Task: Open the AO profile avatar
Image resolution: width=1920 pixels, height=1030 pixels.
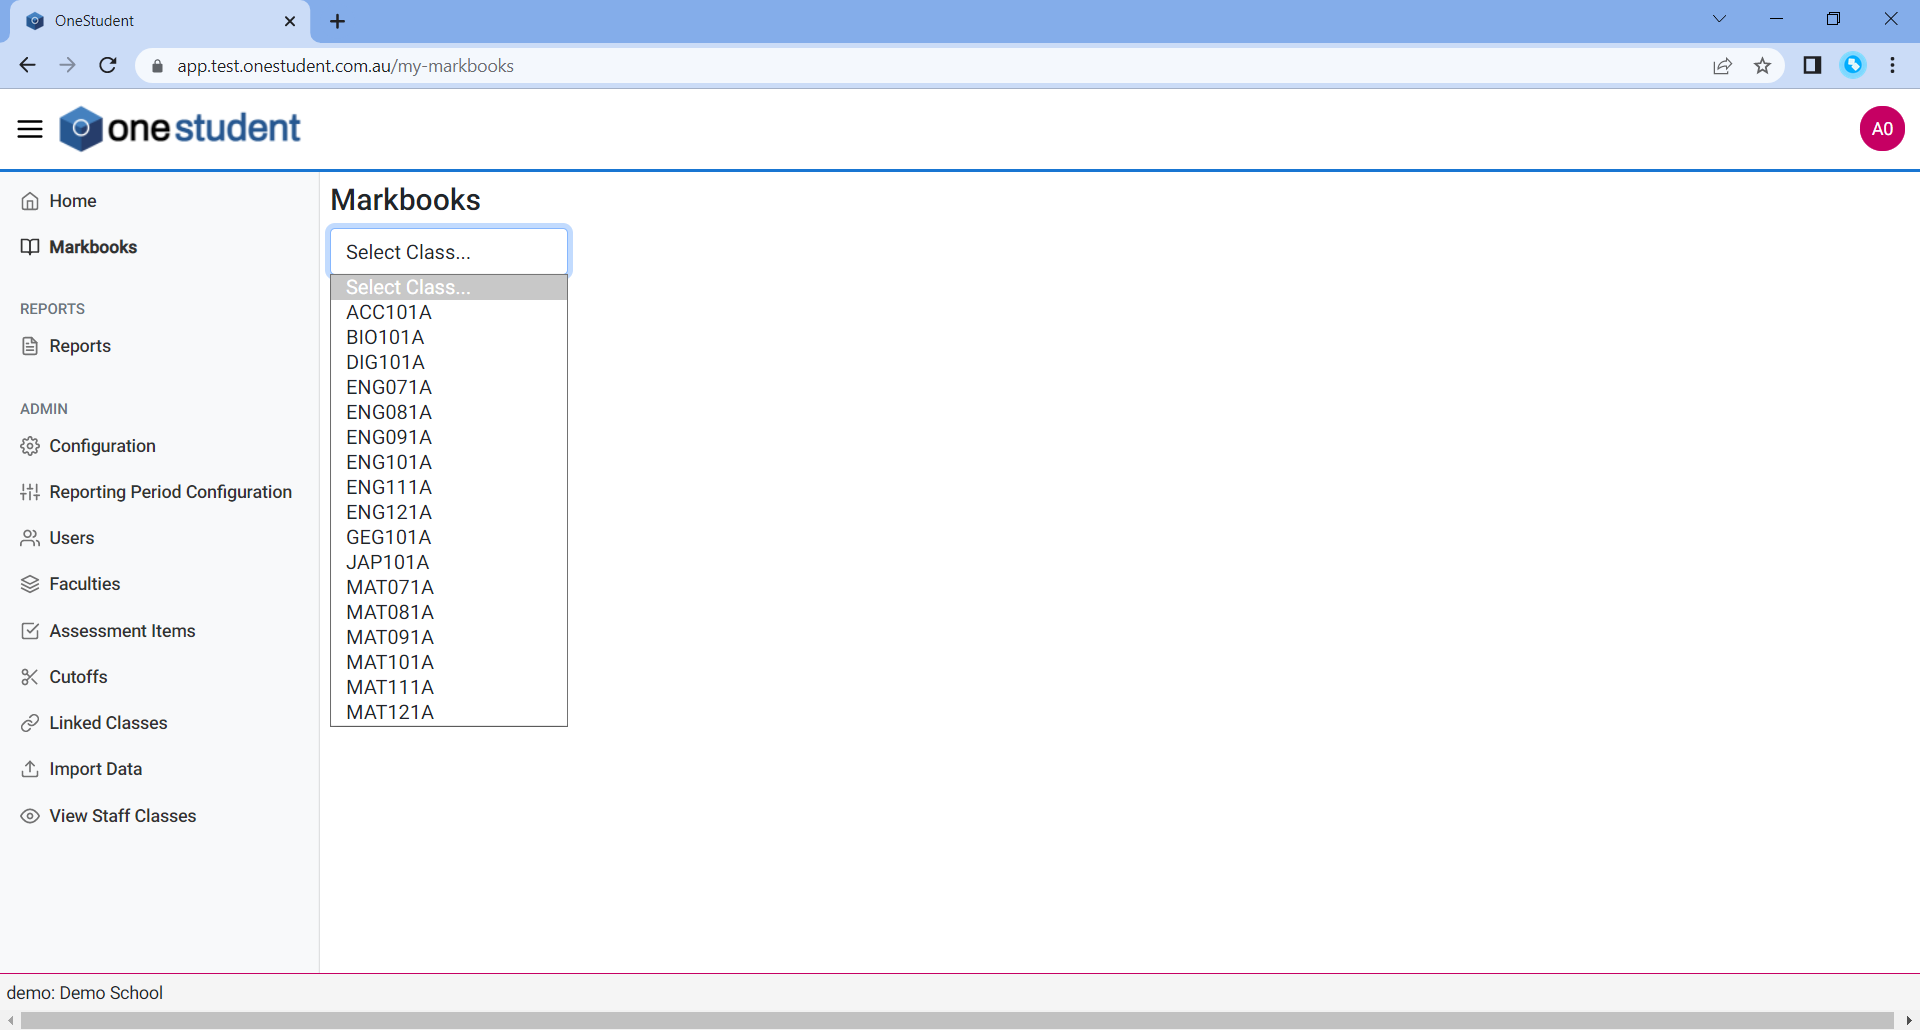Action: 1882,128
